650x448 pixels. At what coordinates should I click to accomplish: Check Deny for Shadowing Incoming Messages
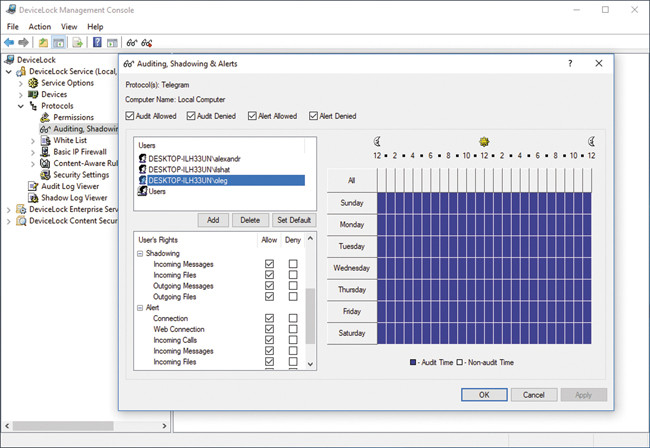point(293,264)
